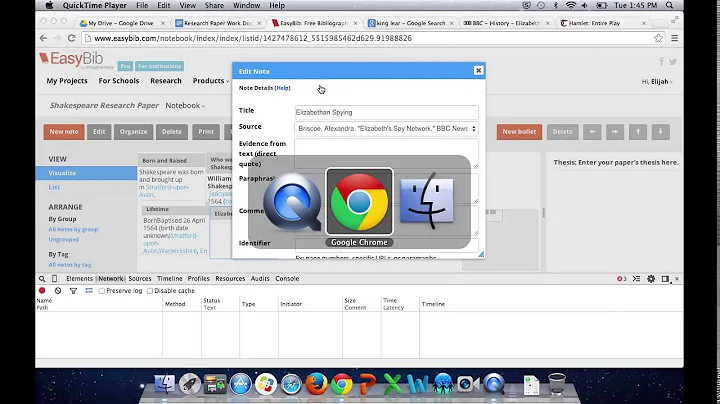The image size is (720, 404).
Task: Click the All notes by group link
Action: (73, 229)
